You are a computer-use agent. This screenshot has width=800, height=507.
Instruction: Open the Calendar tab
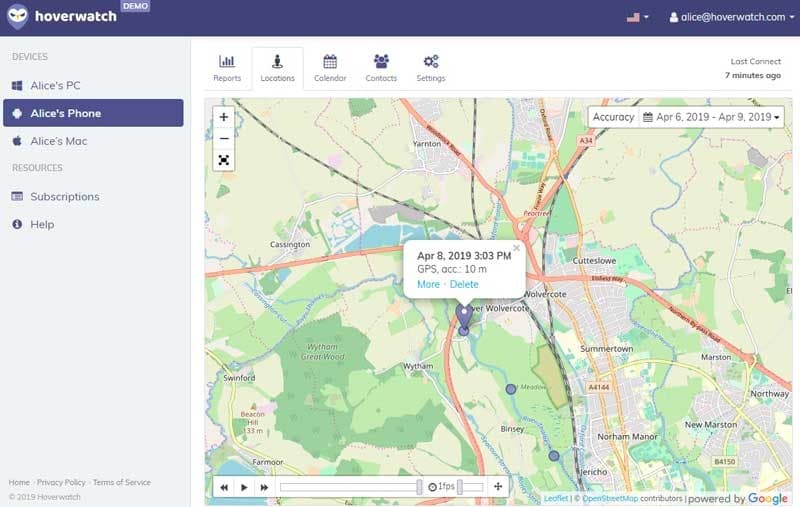(330, 68)
